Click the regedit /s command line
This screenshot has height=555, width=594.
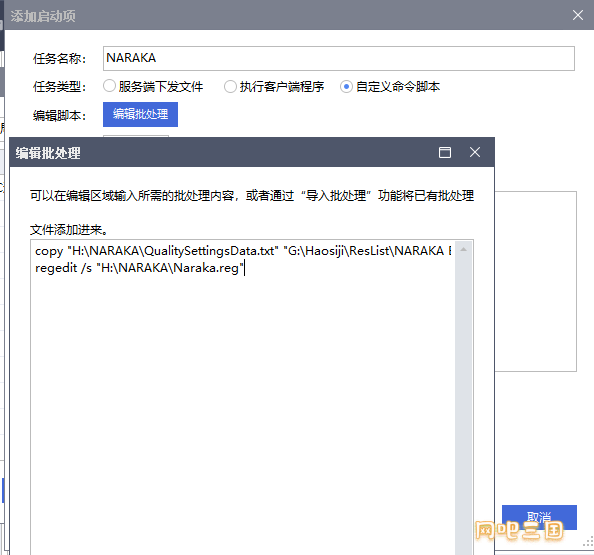139,268
